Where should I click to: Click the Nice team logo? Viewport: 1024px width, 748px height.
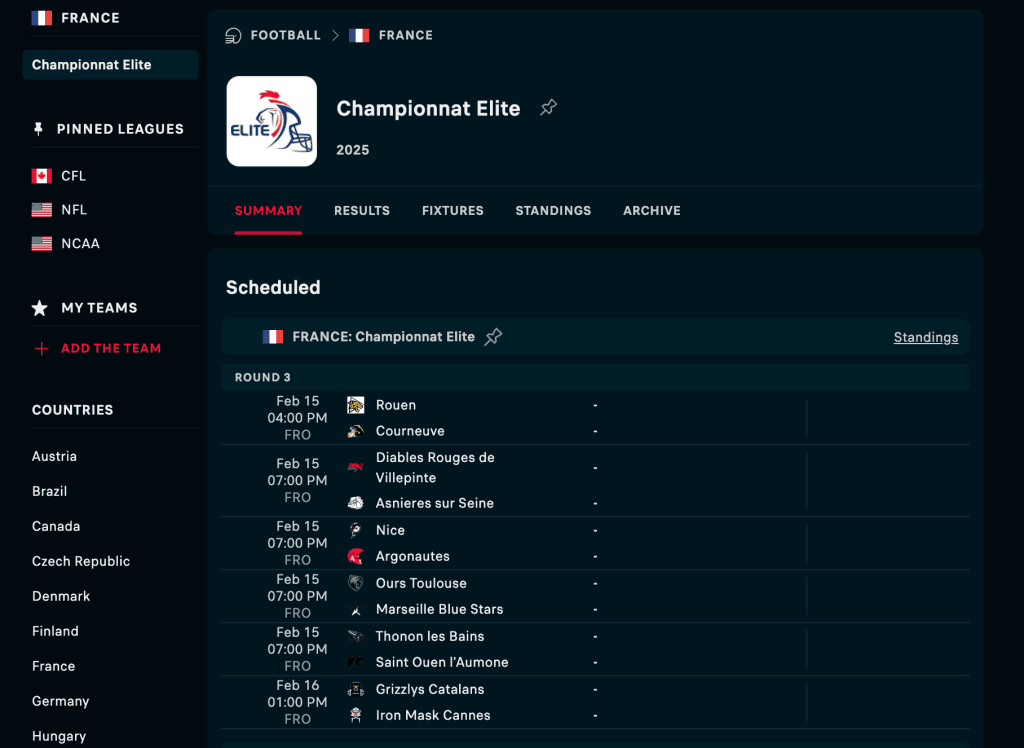[355, 530]
